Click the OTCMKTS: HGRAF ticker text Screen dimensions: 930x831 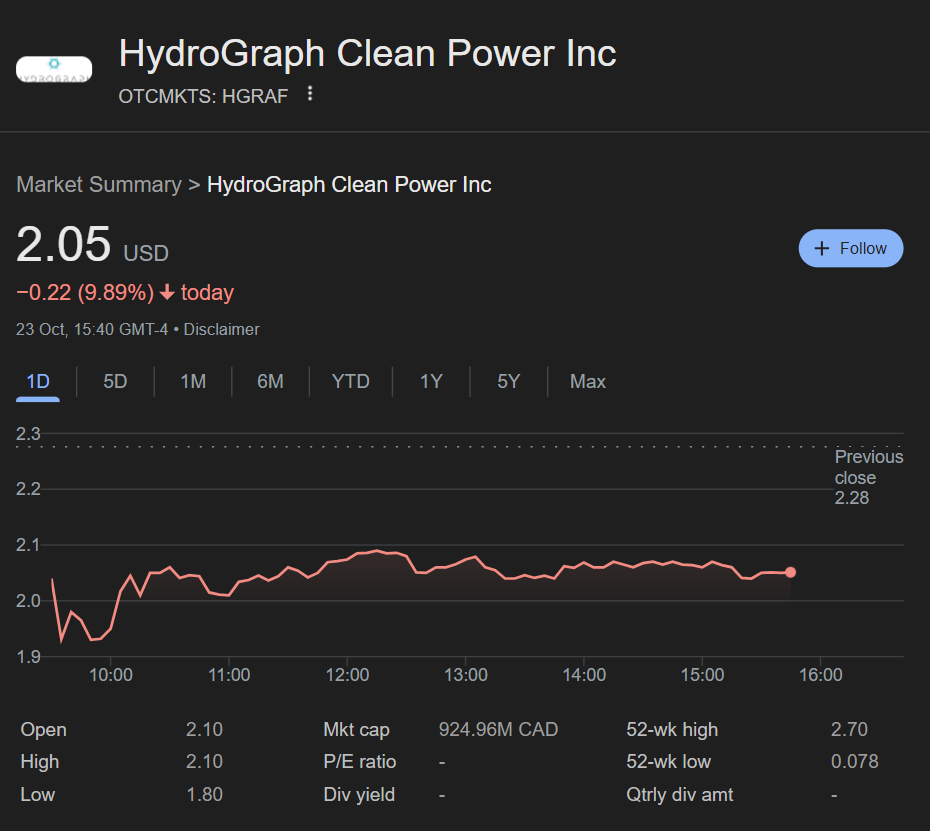pyautogui.click(x=203, y=96)
